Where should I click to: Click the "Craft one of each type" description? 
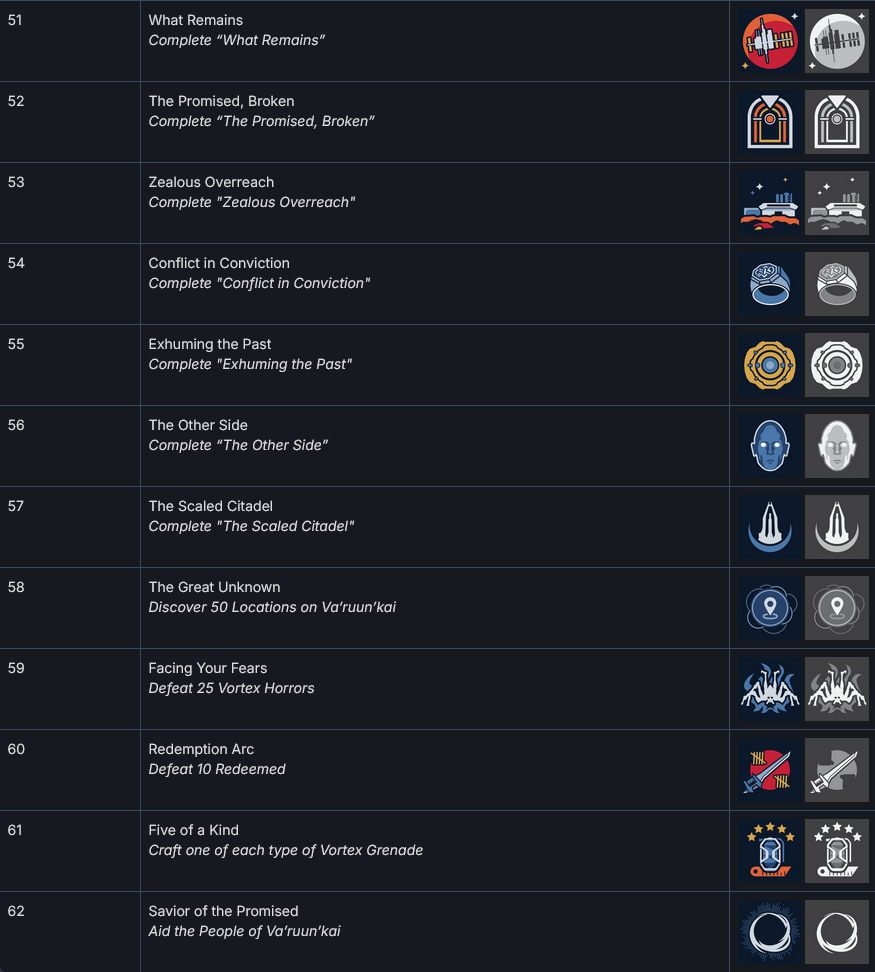tap(285, 850)
